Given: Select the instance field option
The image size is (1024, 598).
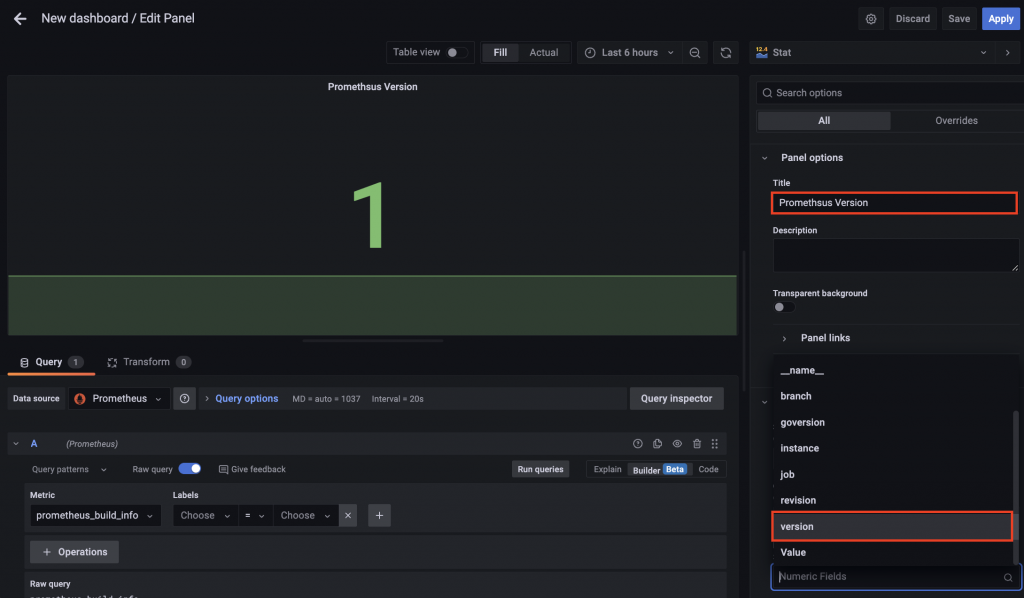Looking at the screenshot, I should [x=892, y=448].
